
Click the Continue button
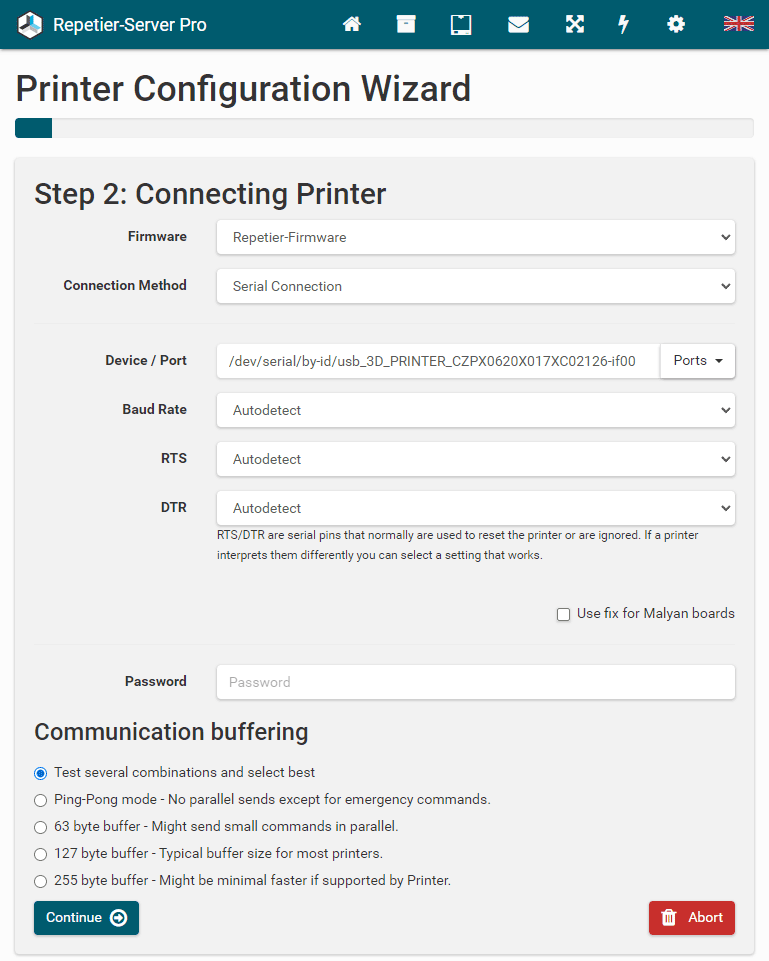(x=86, y=918)
